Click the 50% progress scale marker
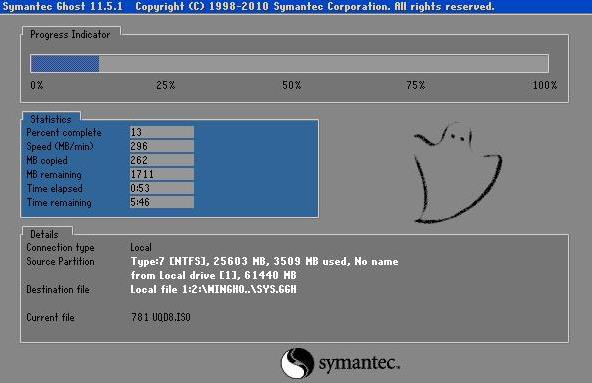This screenshot has width=592, height=383. click(x=291, y=85)
